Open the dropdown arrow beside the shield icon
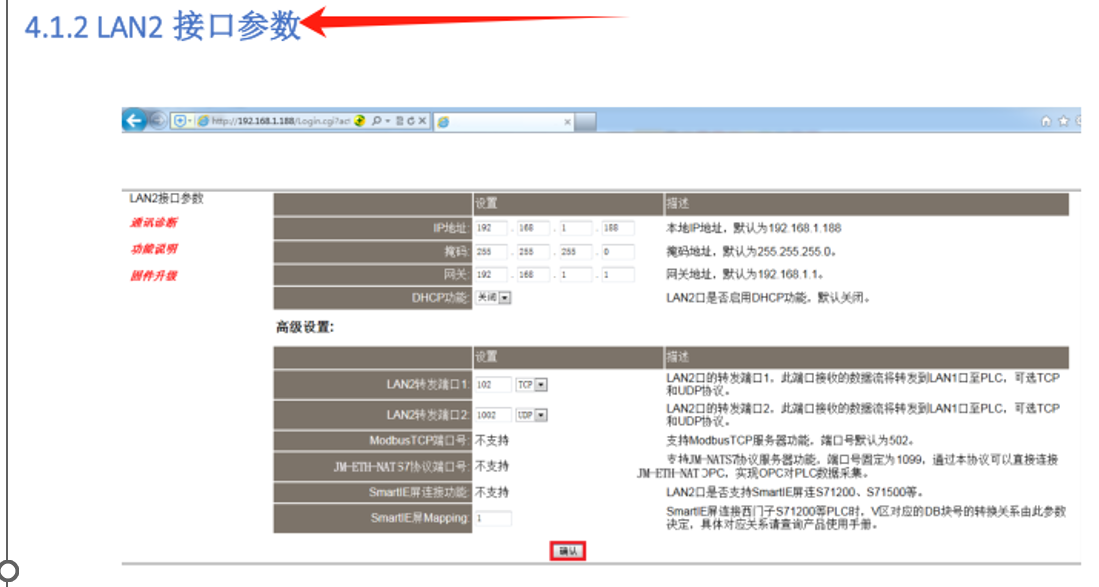Viewport: 1099px width, 587px height. click(x=189, y=121)
